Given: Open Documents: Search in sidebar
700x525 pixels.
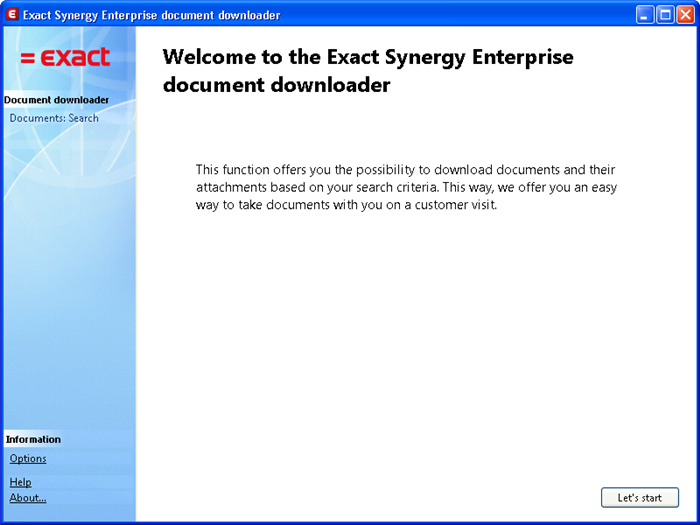Looking at the screenshot, I should coord(54,118).
